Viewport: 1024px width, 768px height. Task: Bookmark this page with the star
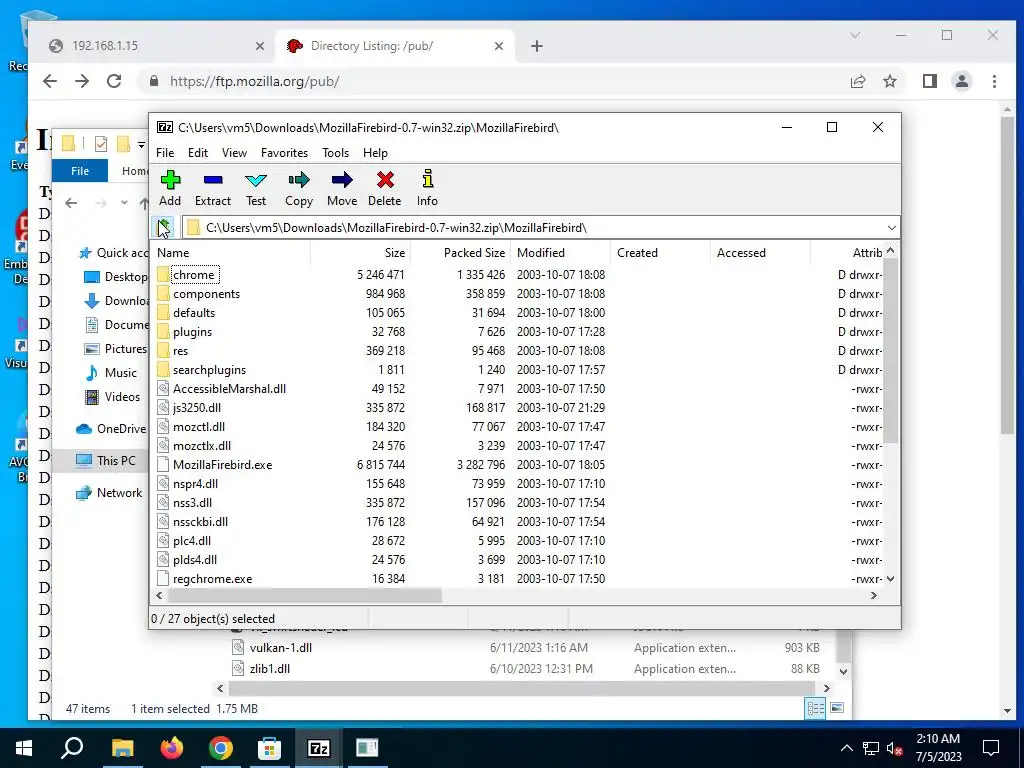889,81
